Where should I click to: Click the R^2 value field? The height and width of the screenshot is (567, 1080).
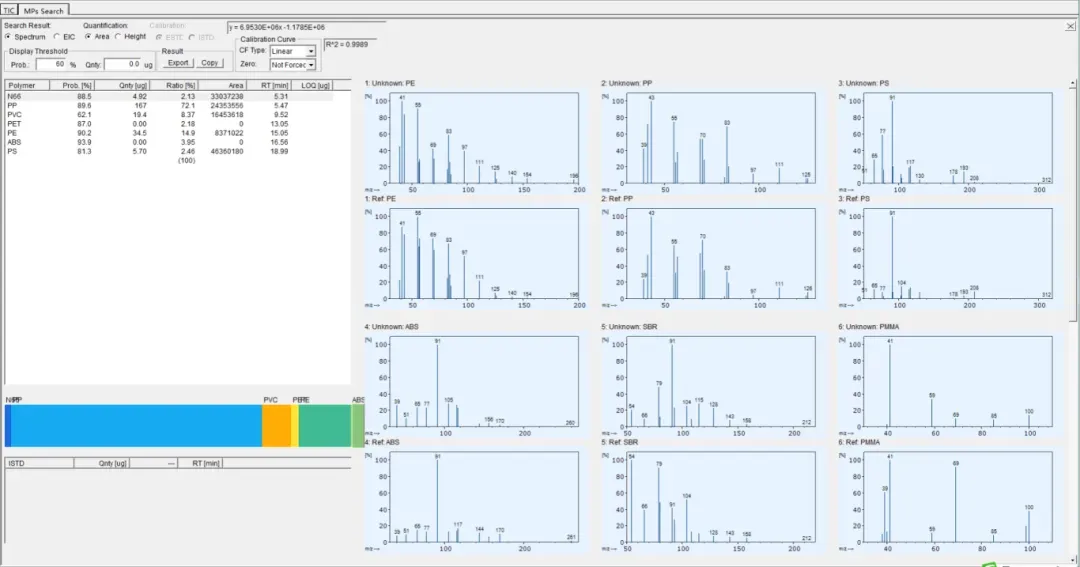[x=350, y=44]
